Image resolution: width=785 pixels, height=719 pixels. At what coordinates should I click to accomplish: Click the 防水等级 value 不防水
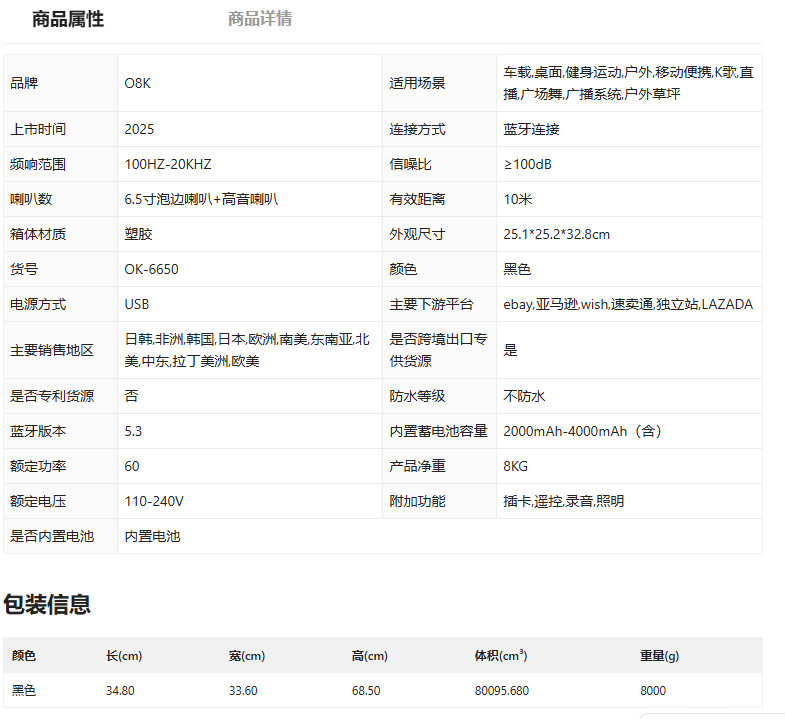[524, 396]
